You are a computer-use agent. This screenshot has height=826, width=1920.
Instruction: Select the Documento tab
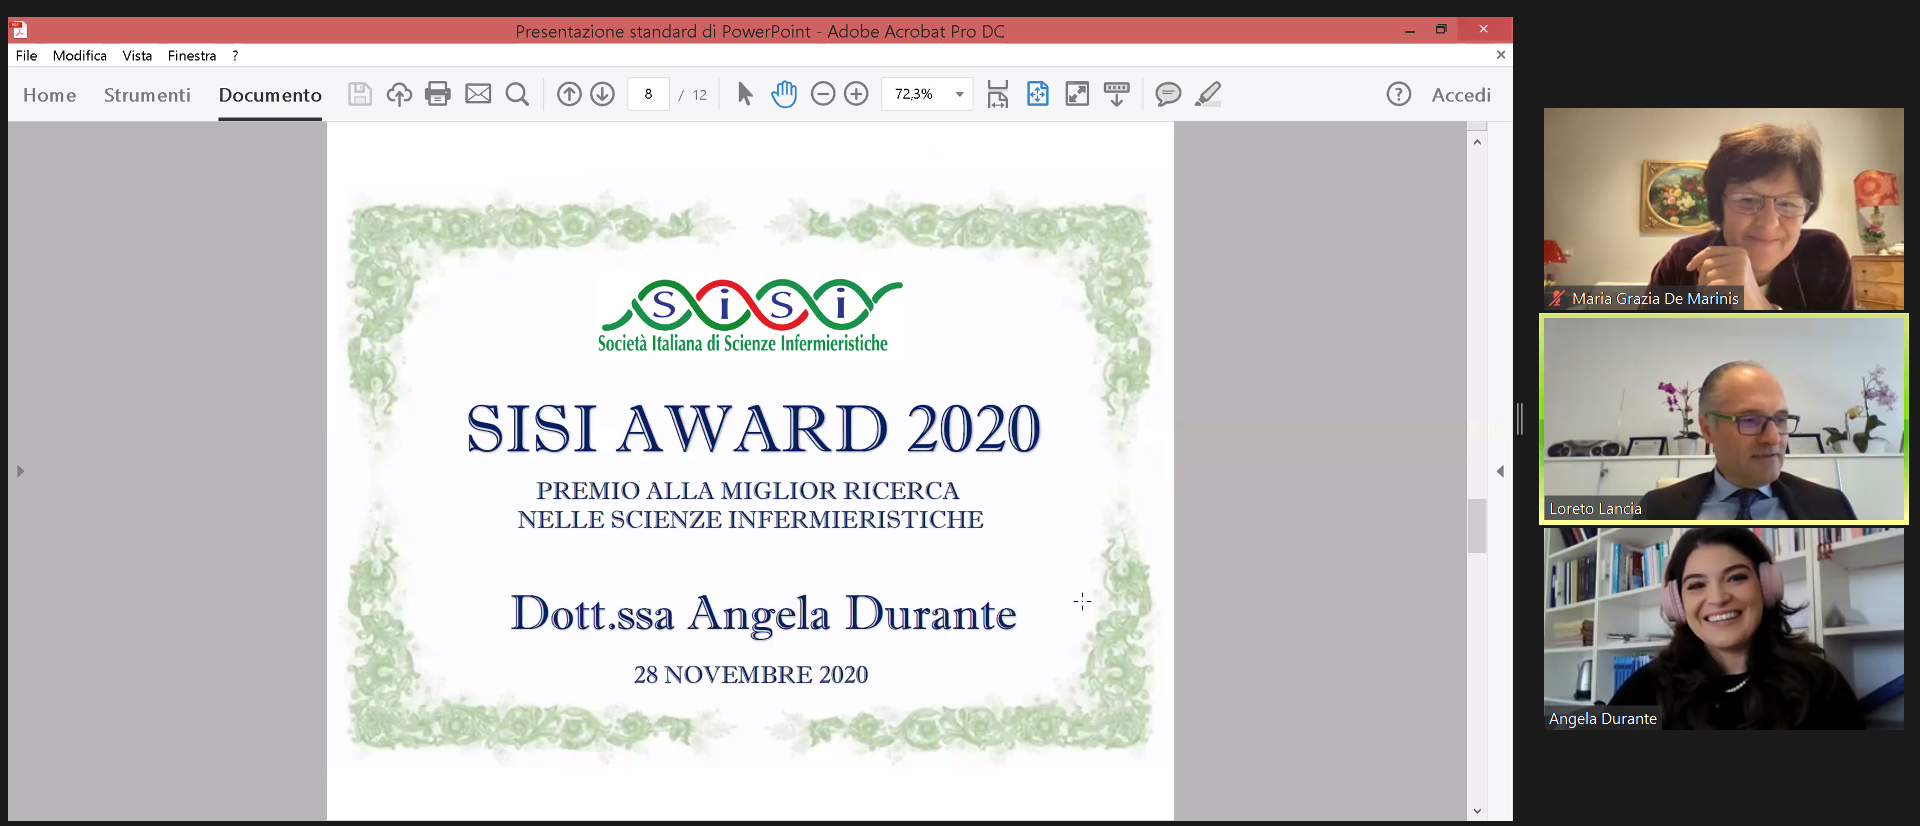270,95
